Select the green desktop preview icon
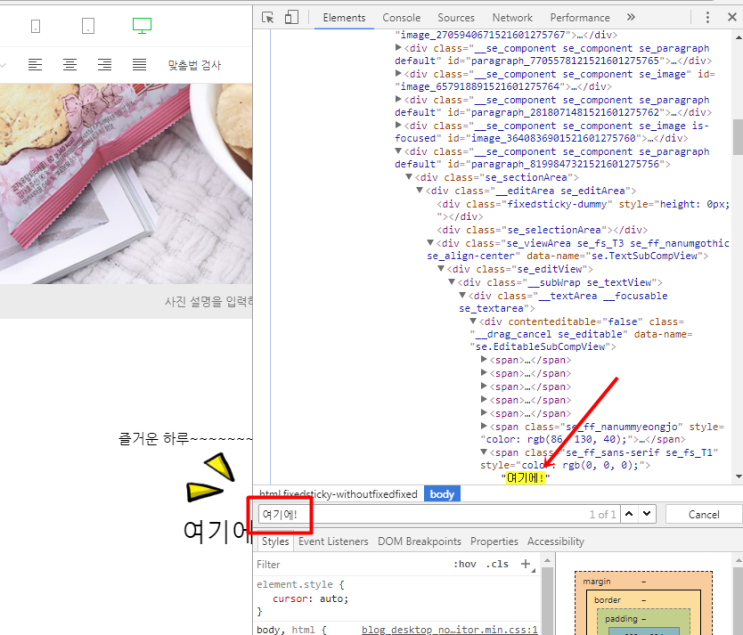 click(142, 26)
